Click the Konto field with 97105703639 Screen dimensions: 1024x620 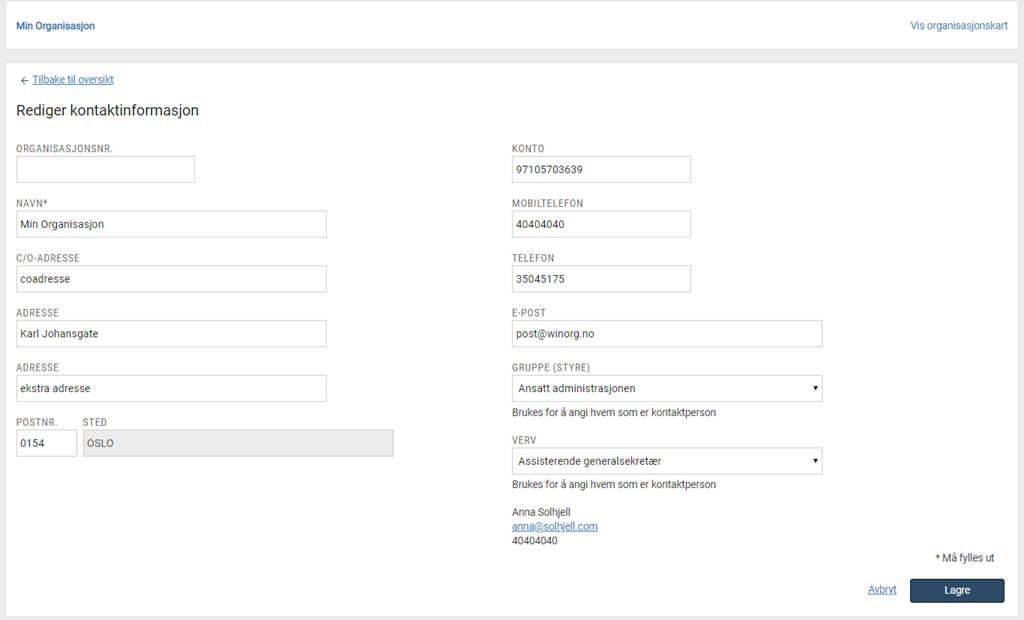pyautogui.click(x=601, y=169)
